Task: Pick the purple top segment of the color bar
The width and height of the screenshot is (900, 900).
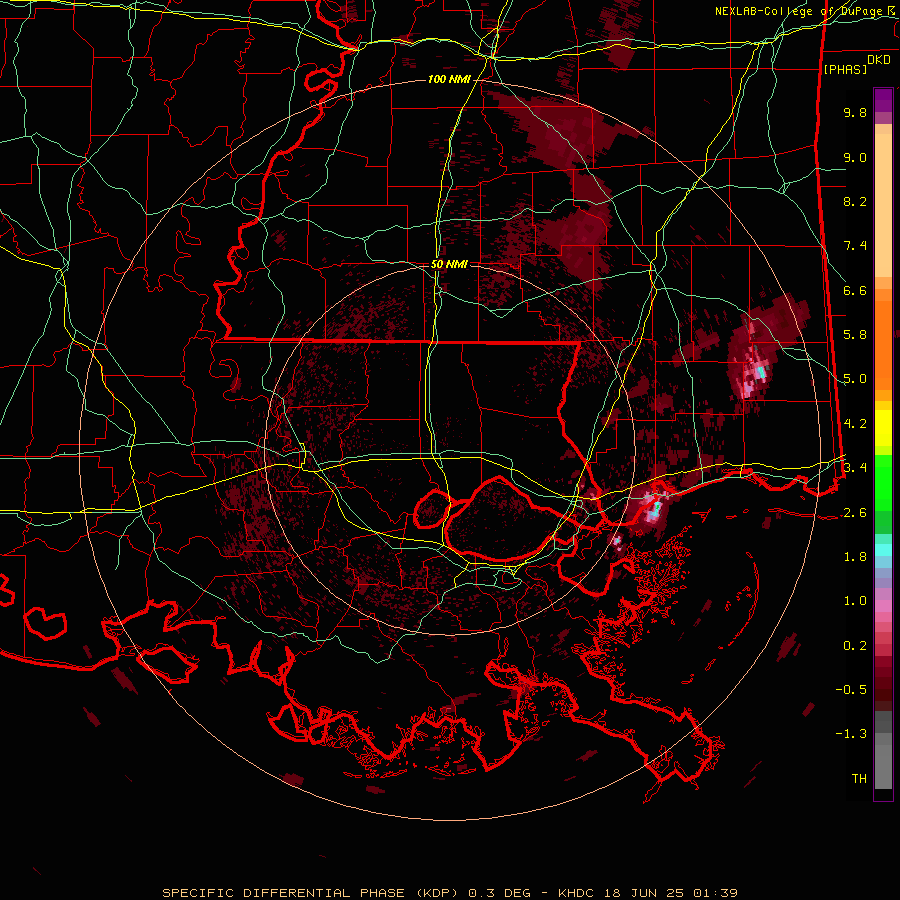Action: (x=883, y=100)
